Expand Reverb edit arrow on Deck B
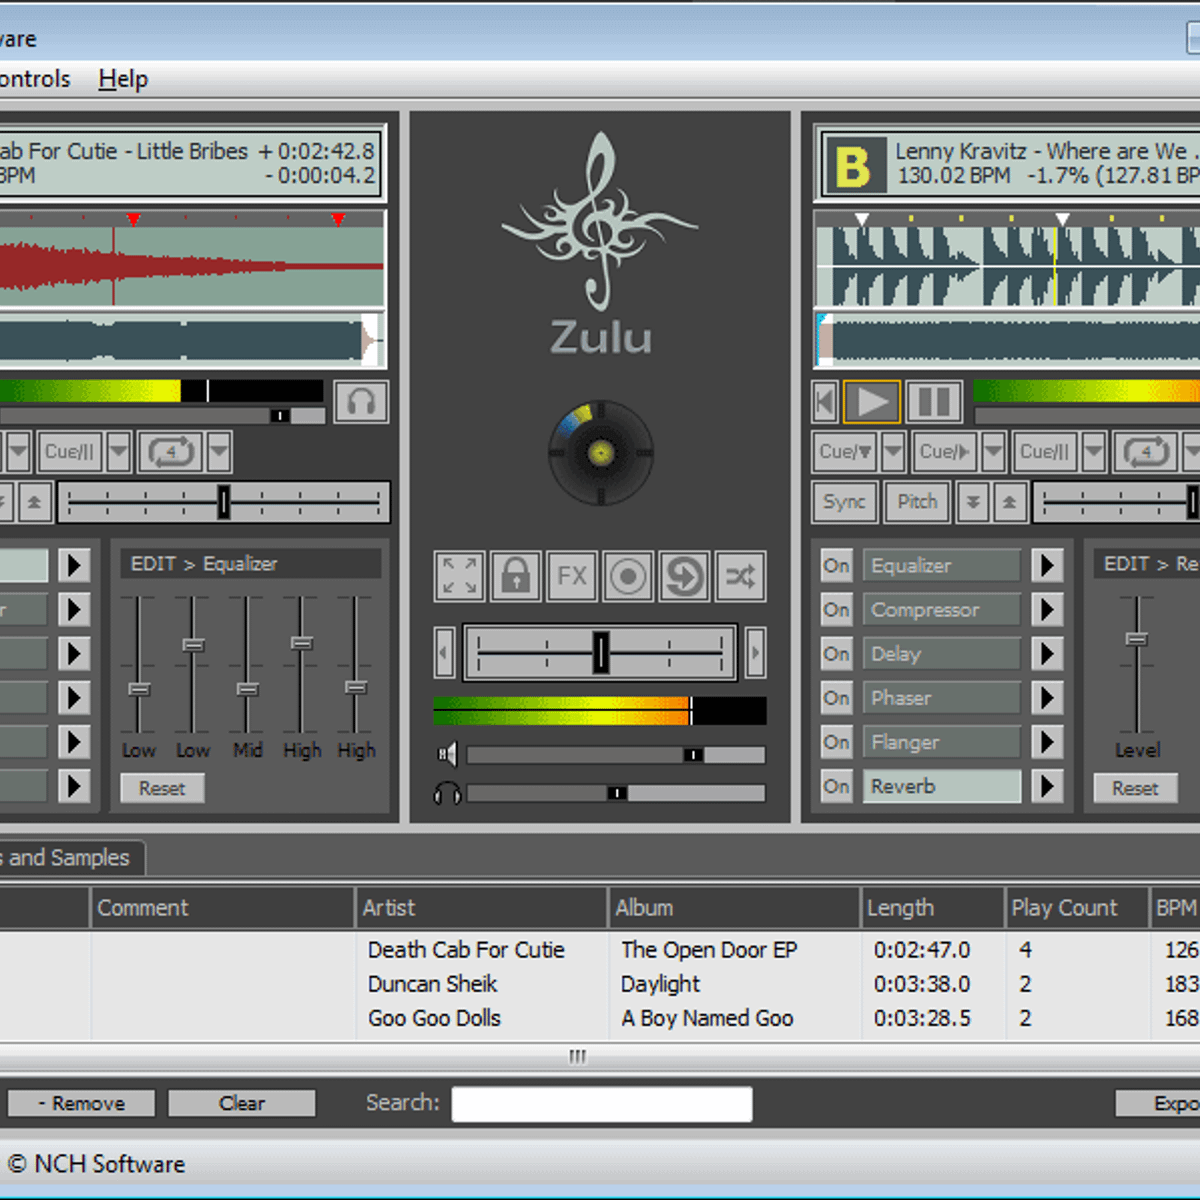1200x1200 pixels. [1046, 786]
